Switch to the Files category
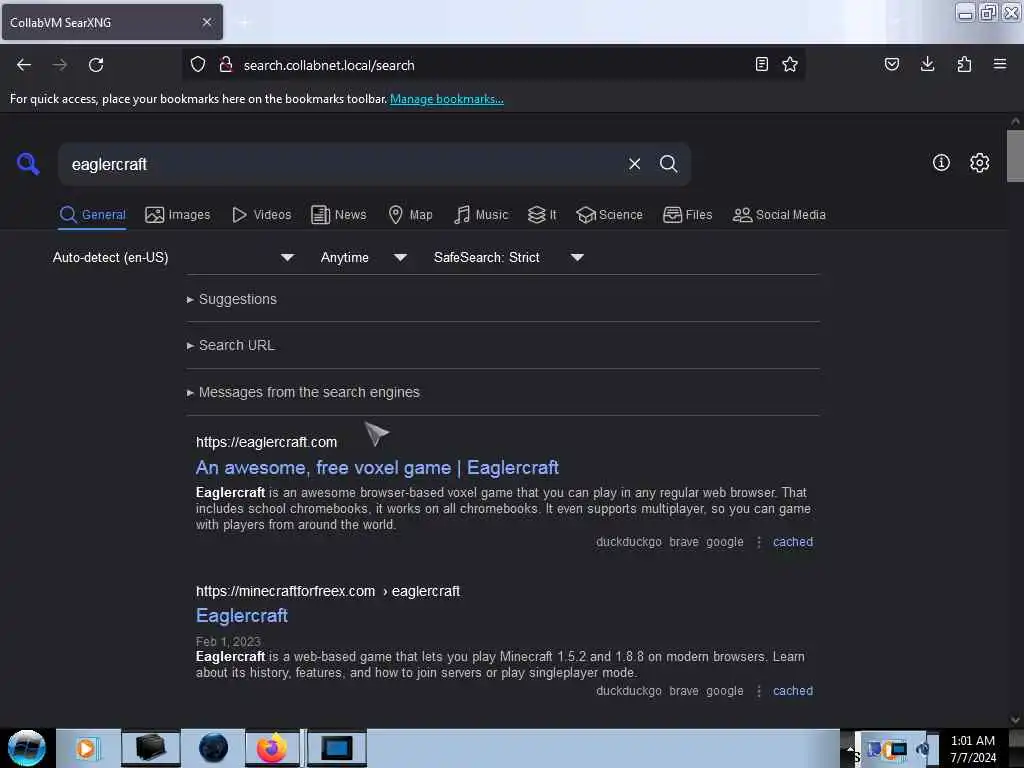Viewport: 1024px width, 768px height. tap(687, 215)
